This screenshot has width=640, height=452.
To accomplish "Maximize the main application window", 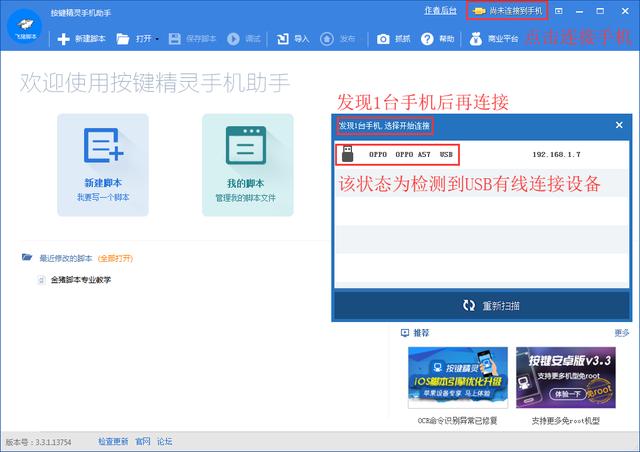I will click(600, 11).
